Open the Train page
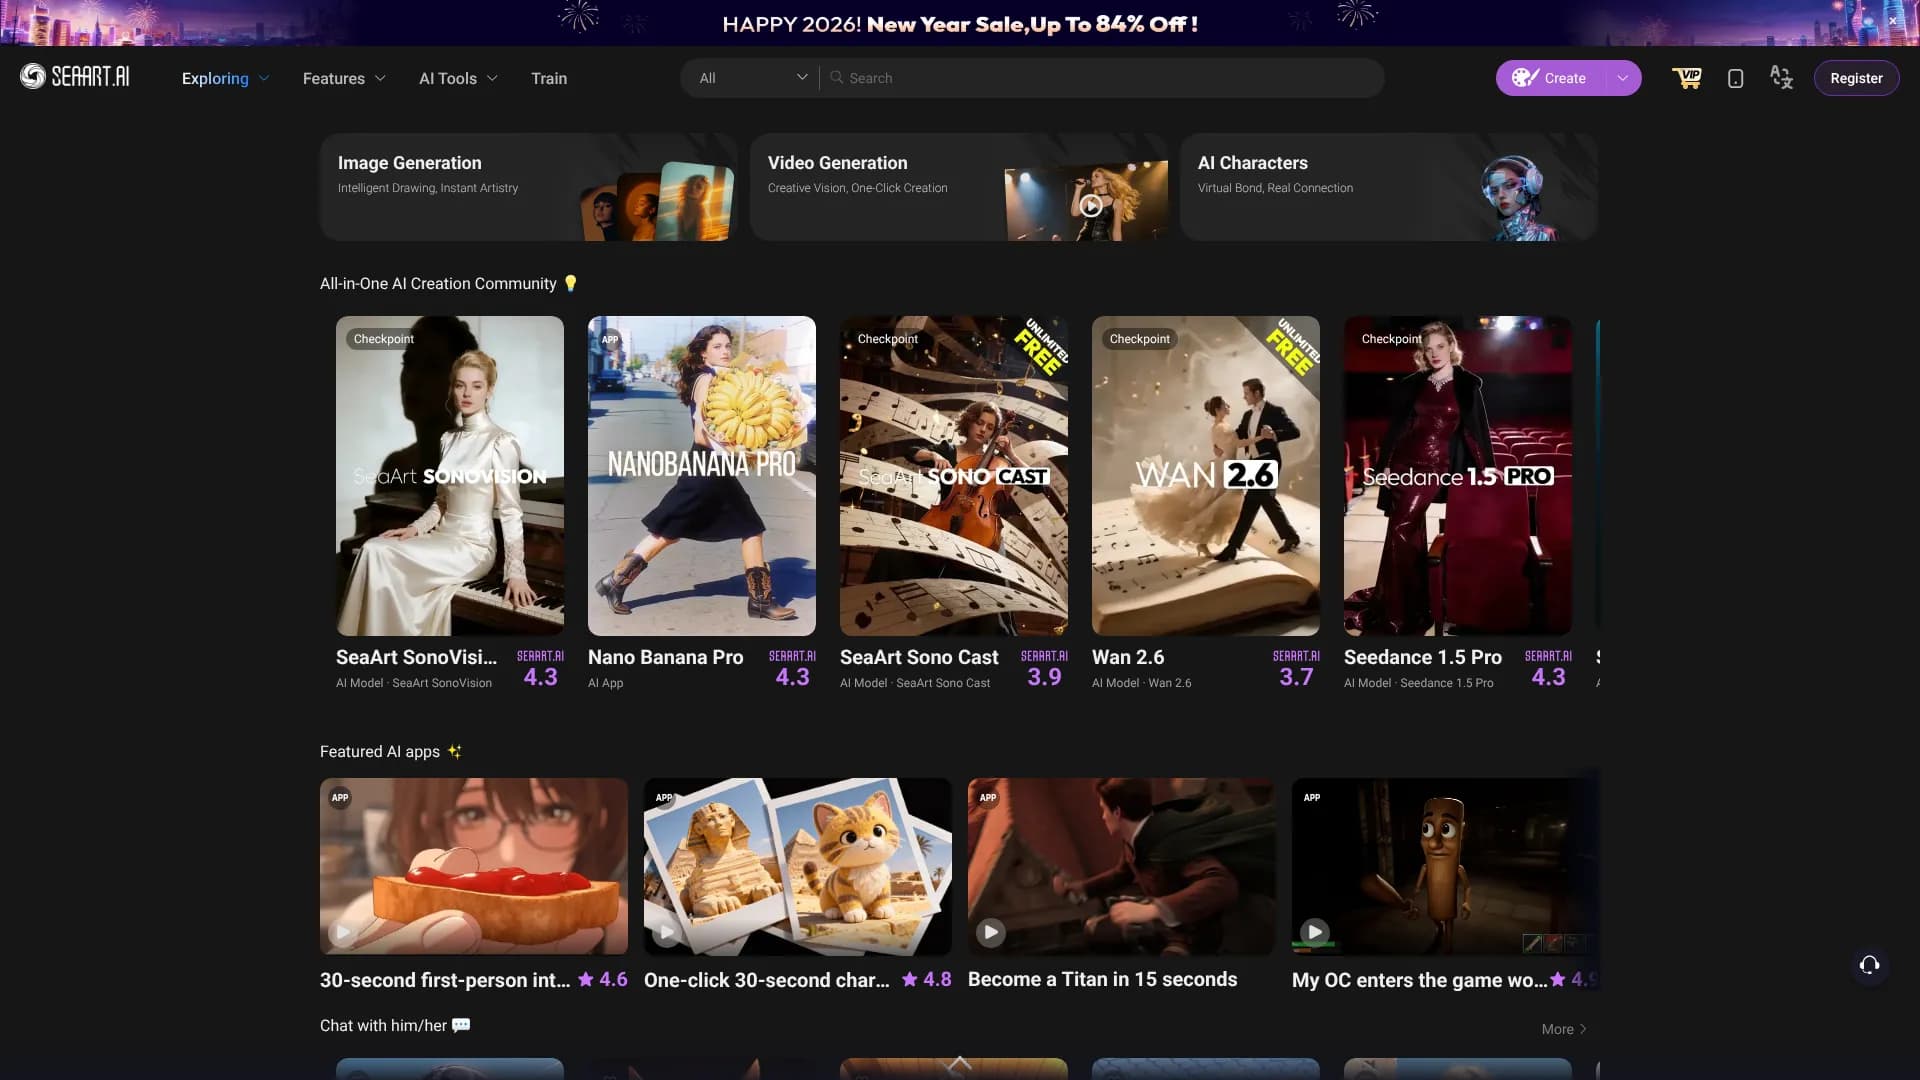Viewport: 1920px width, 1080px height. coord(549,78)
